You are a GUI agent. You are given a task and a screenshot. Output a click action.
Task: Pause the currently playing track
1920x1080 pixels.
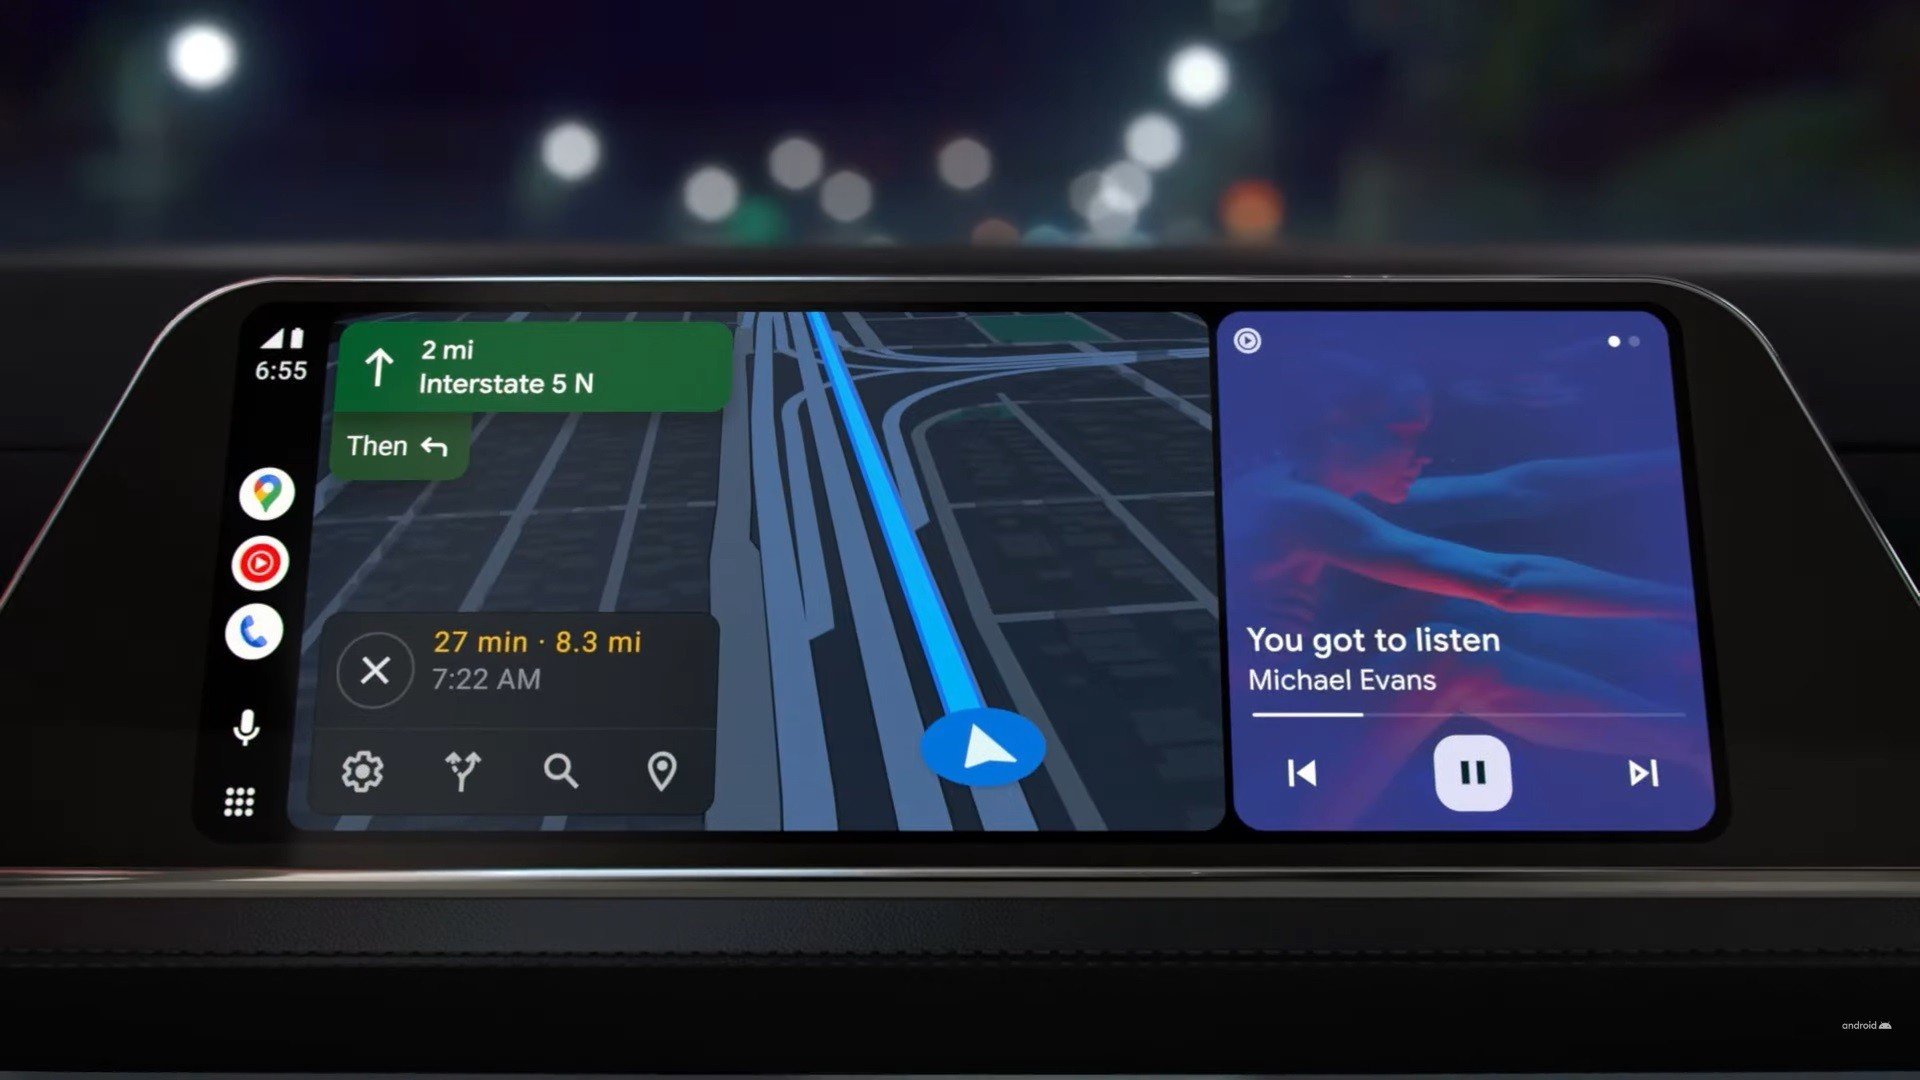tap(1466, 774)
